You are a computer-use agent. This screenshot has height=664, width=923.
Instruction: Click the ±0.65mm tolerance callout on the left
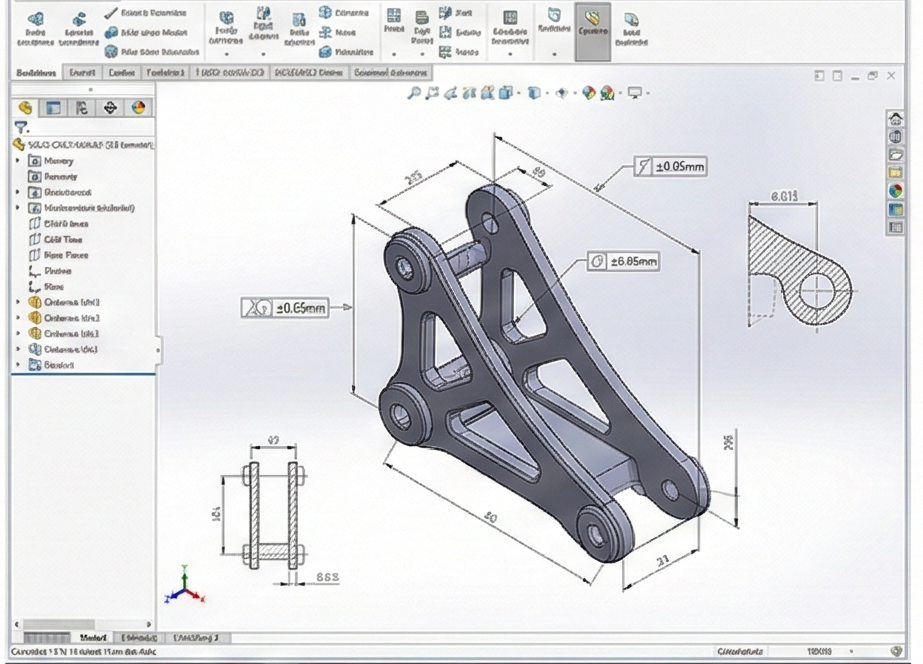[285, 307]
